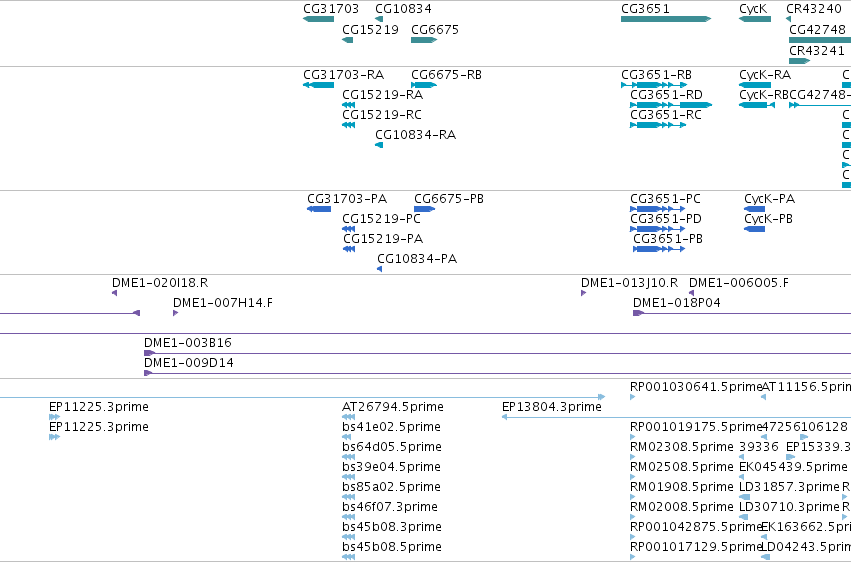Select the CG15219-RC transcript label
This screenshot has height=562, width=851.
pyautogui.click(x=382, y=114)
